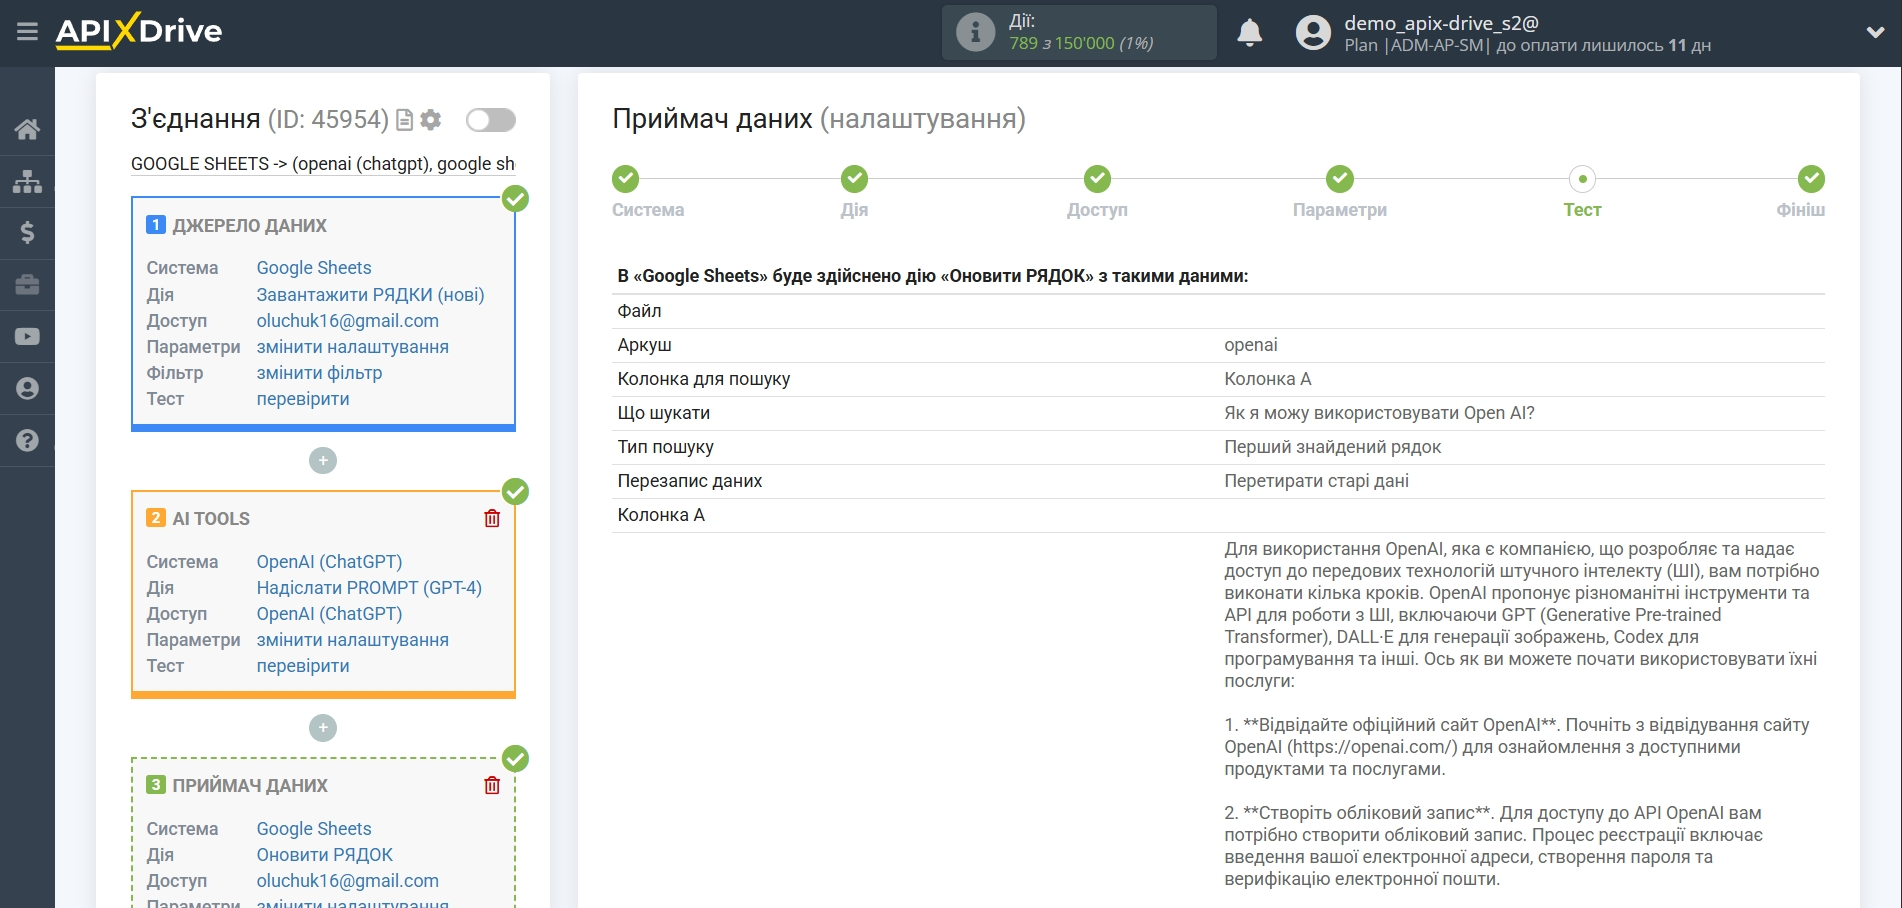Click перевірити in Data Source block
Screen dimensions: 1902x908
point(303,399)
